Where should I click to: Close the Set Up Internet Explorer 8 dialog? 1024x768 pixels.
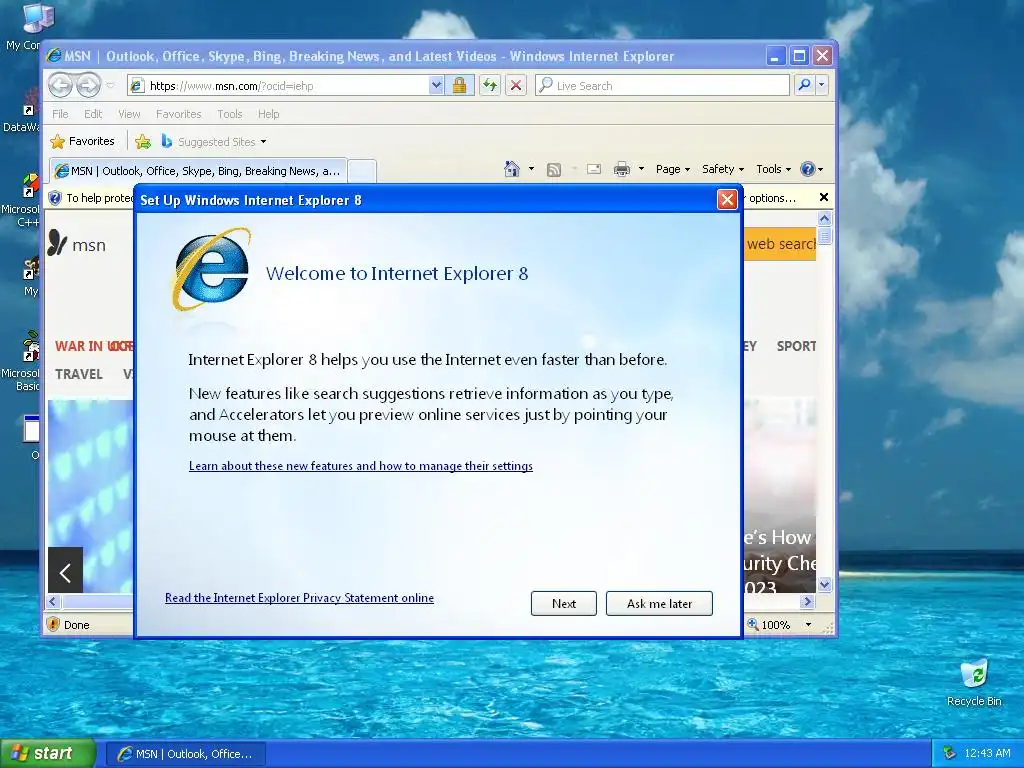[x=727, y=199]
